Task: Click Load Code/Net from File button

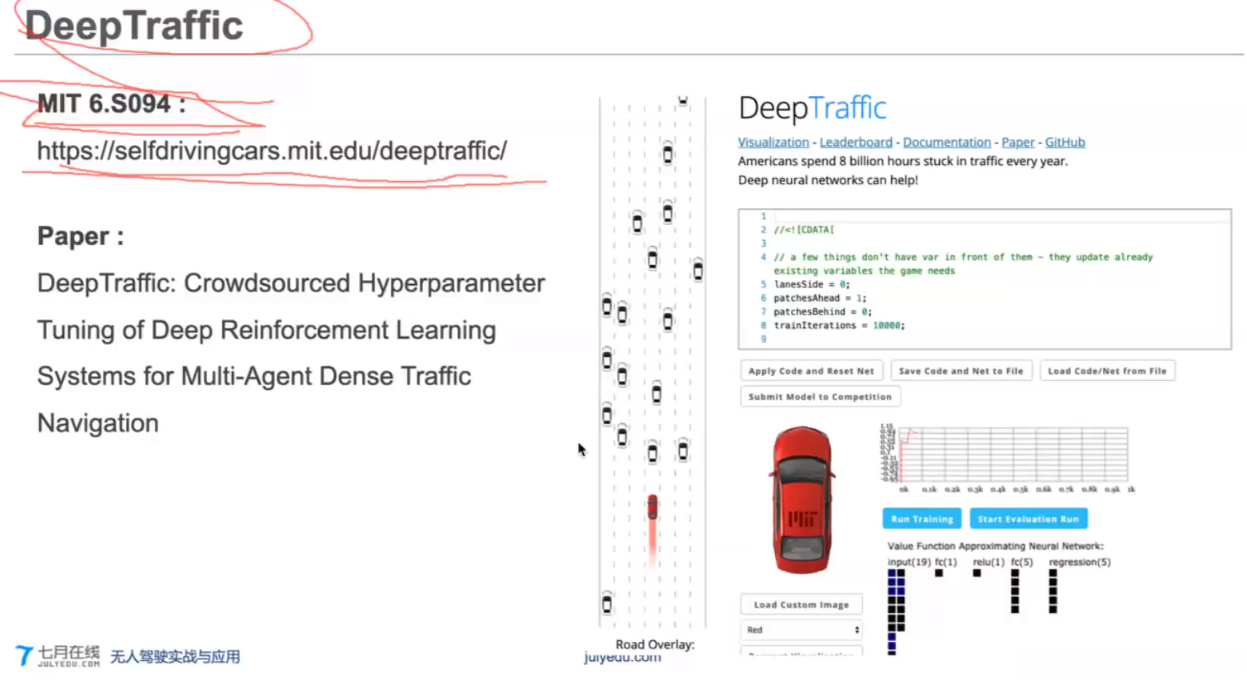Action: point(1107,371)
